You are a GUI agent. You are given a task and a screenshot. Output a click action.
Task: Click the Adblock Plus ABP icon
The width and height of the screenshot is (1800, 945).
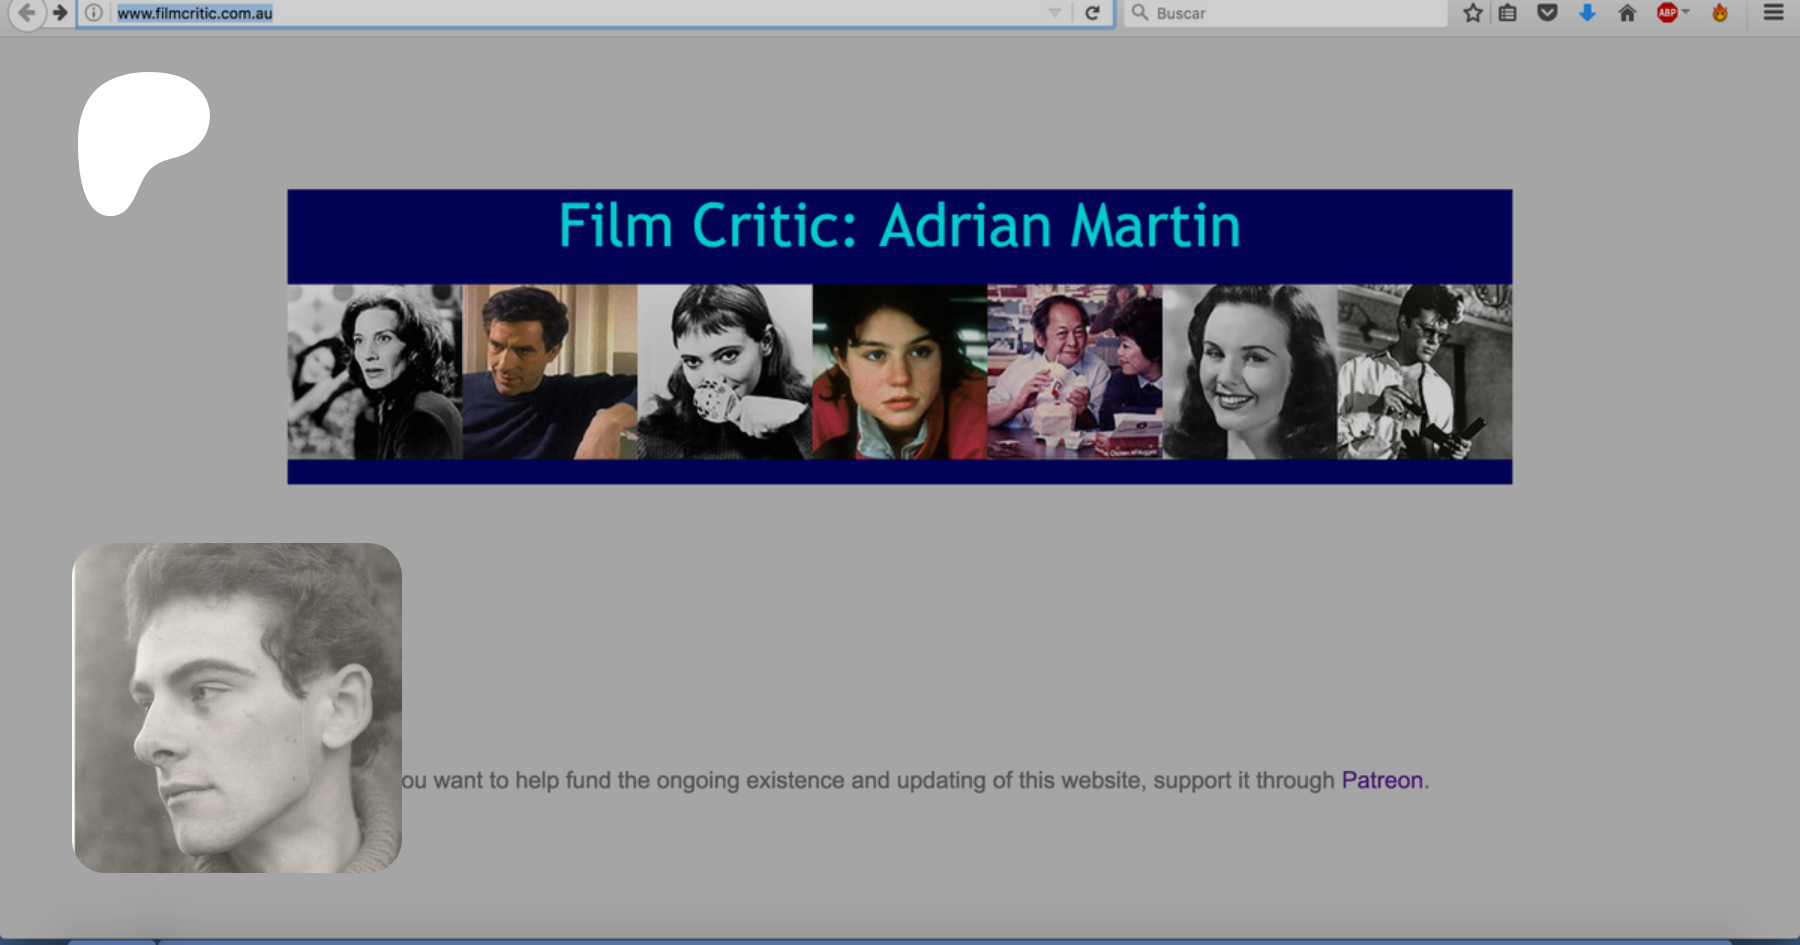pyautogui.click(x=1666, y=13)
